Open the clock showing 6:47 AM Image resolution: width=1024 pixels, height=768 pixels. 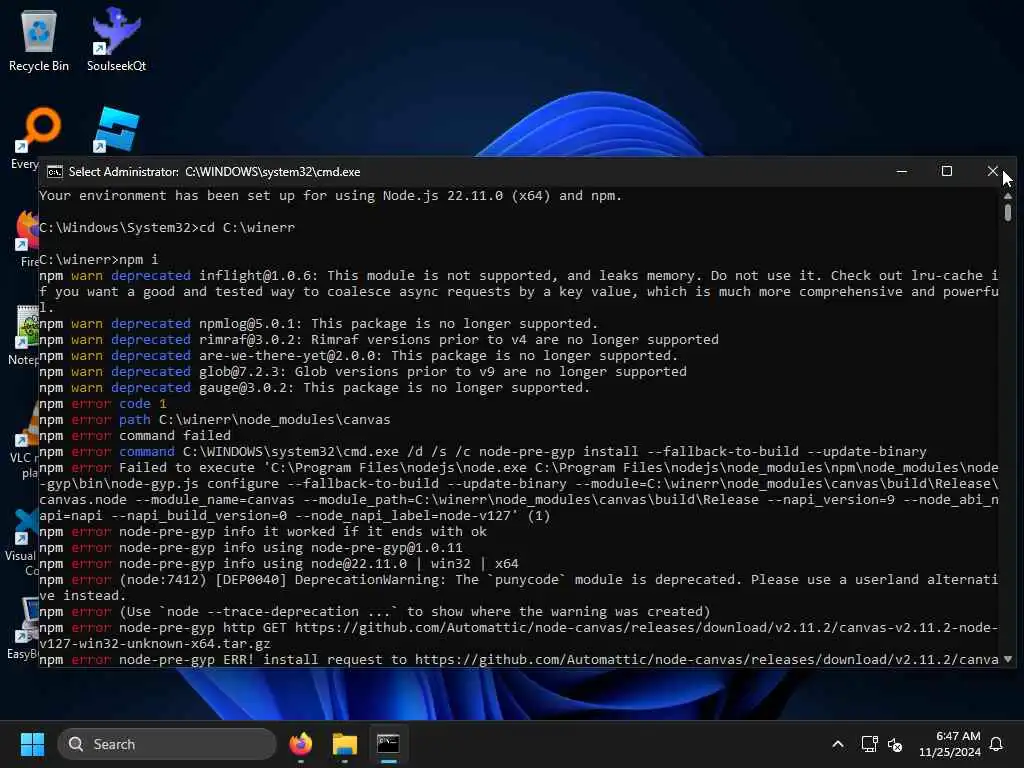950,744
